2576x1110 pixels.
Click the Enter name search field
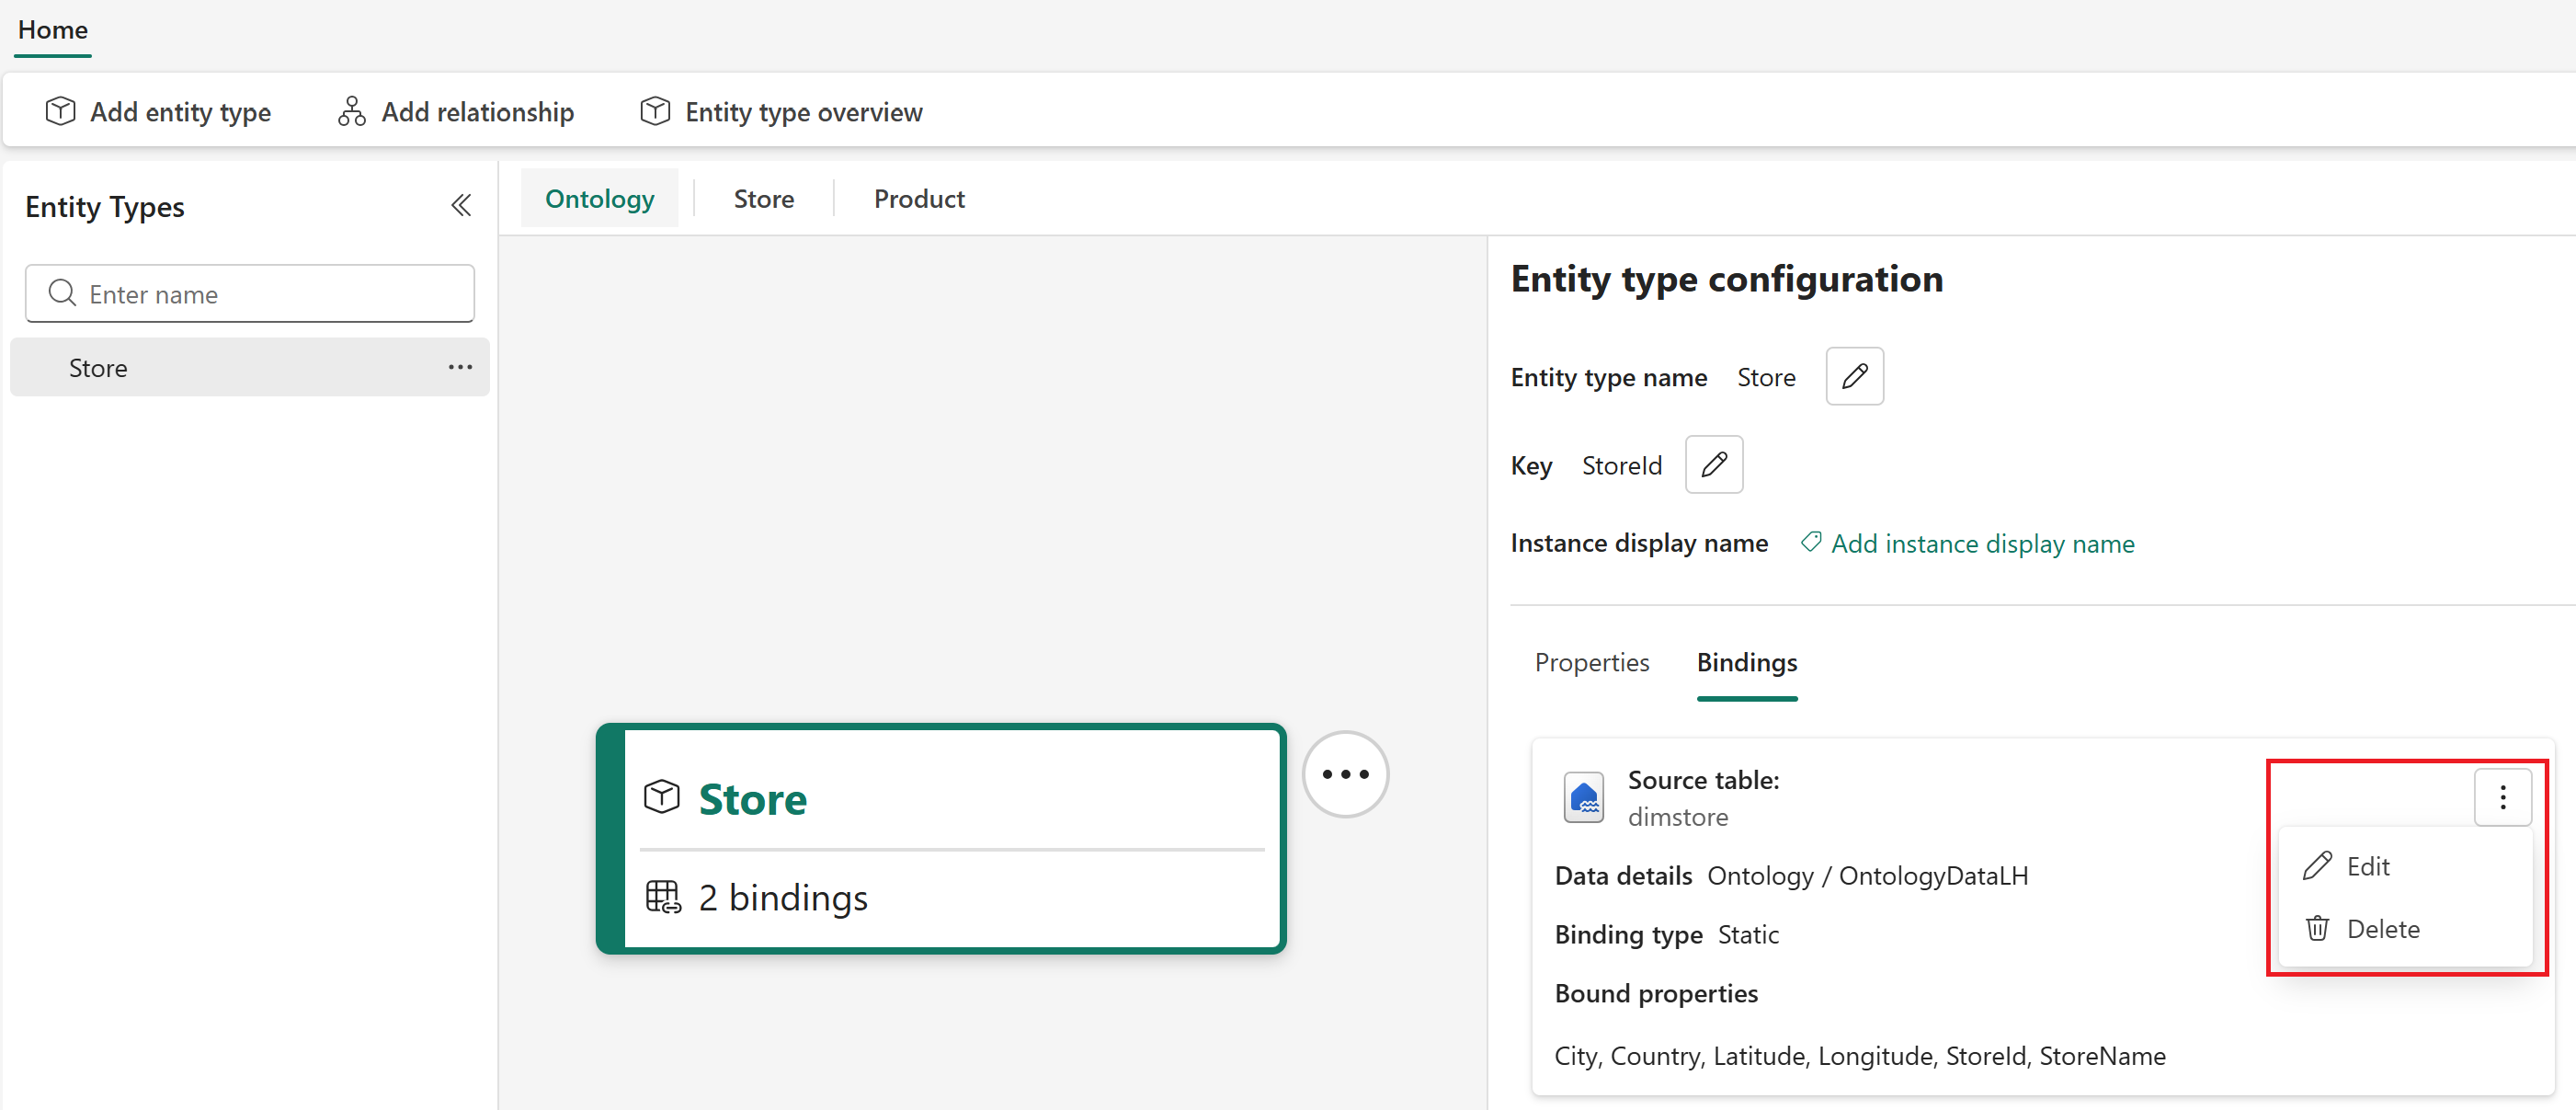(x=250, y=293)
